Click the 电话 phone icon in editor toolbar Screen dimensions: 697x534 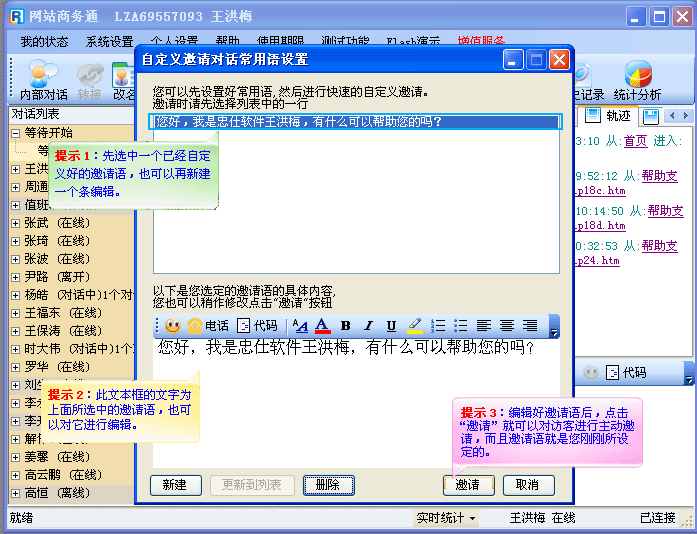pyautogui.click(x=207, y=326)
